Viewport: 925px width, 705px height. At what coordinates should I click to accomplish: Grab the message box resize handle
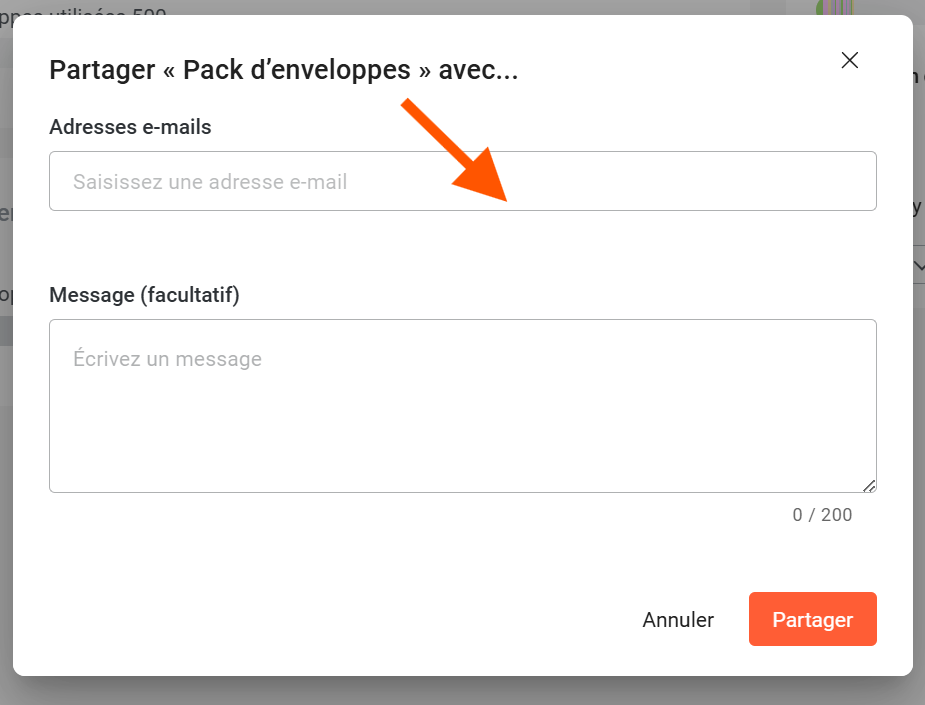(869, 485)
